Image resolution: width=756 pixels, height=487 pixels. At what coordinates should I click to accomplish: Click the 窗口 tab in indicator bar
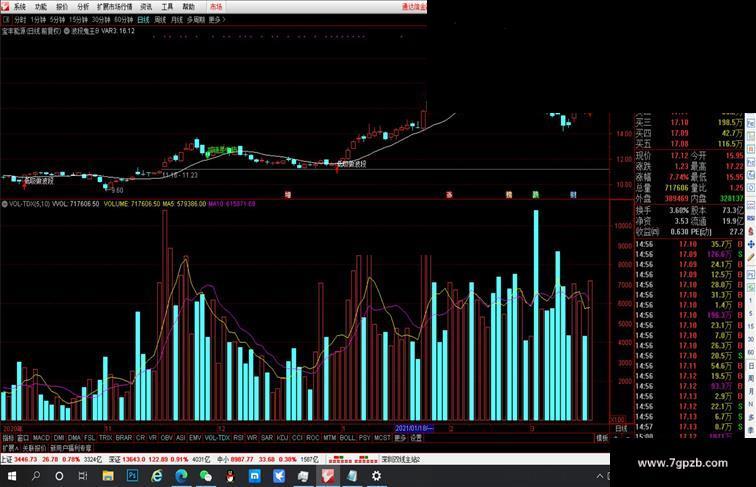(23, 438)
